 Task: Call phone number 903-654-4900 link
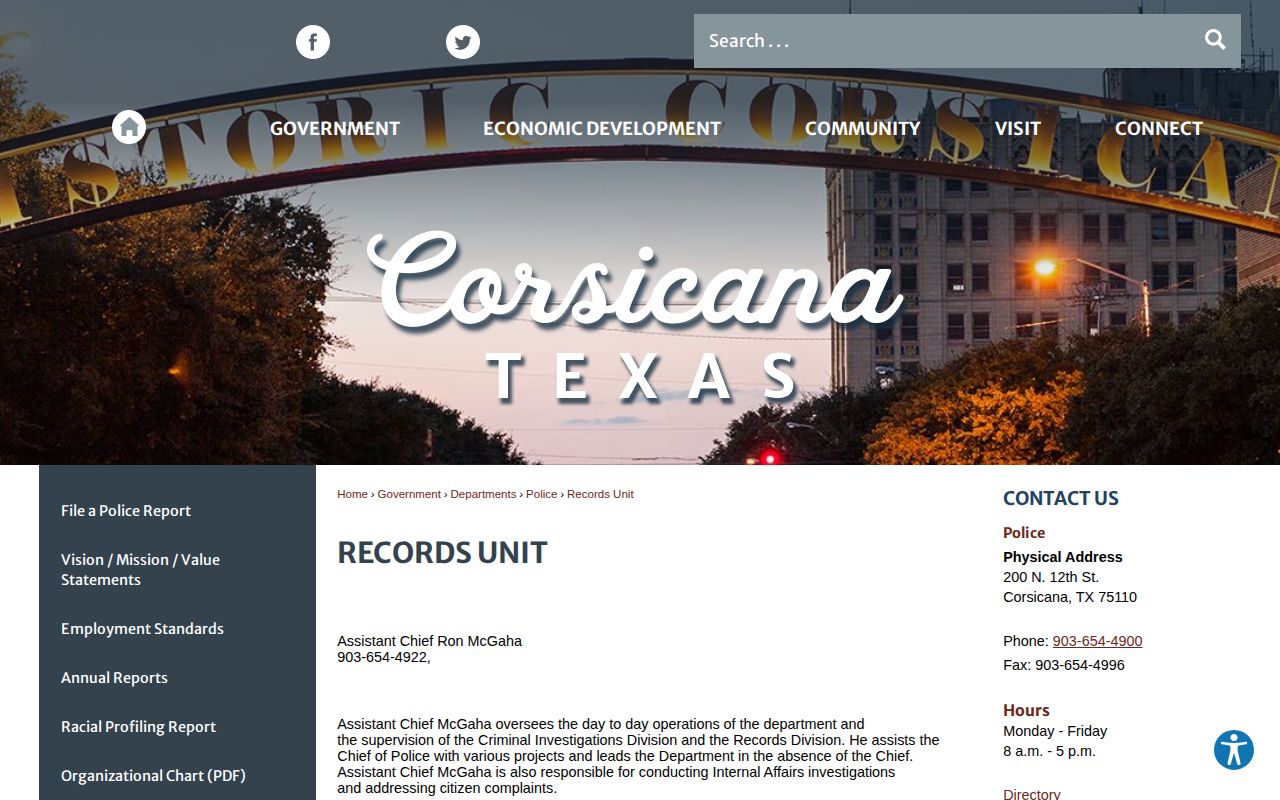pos(1097,641)
